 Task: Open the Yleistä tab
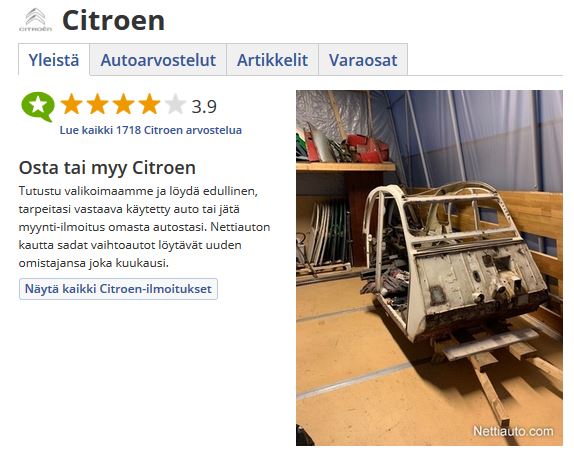[x=54, y=60]
